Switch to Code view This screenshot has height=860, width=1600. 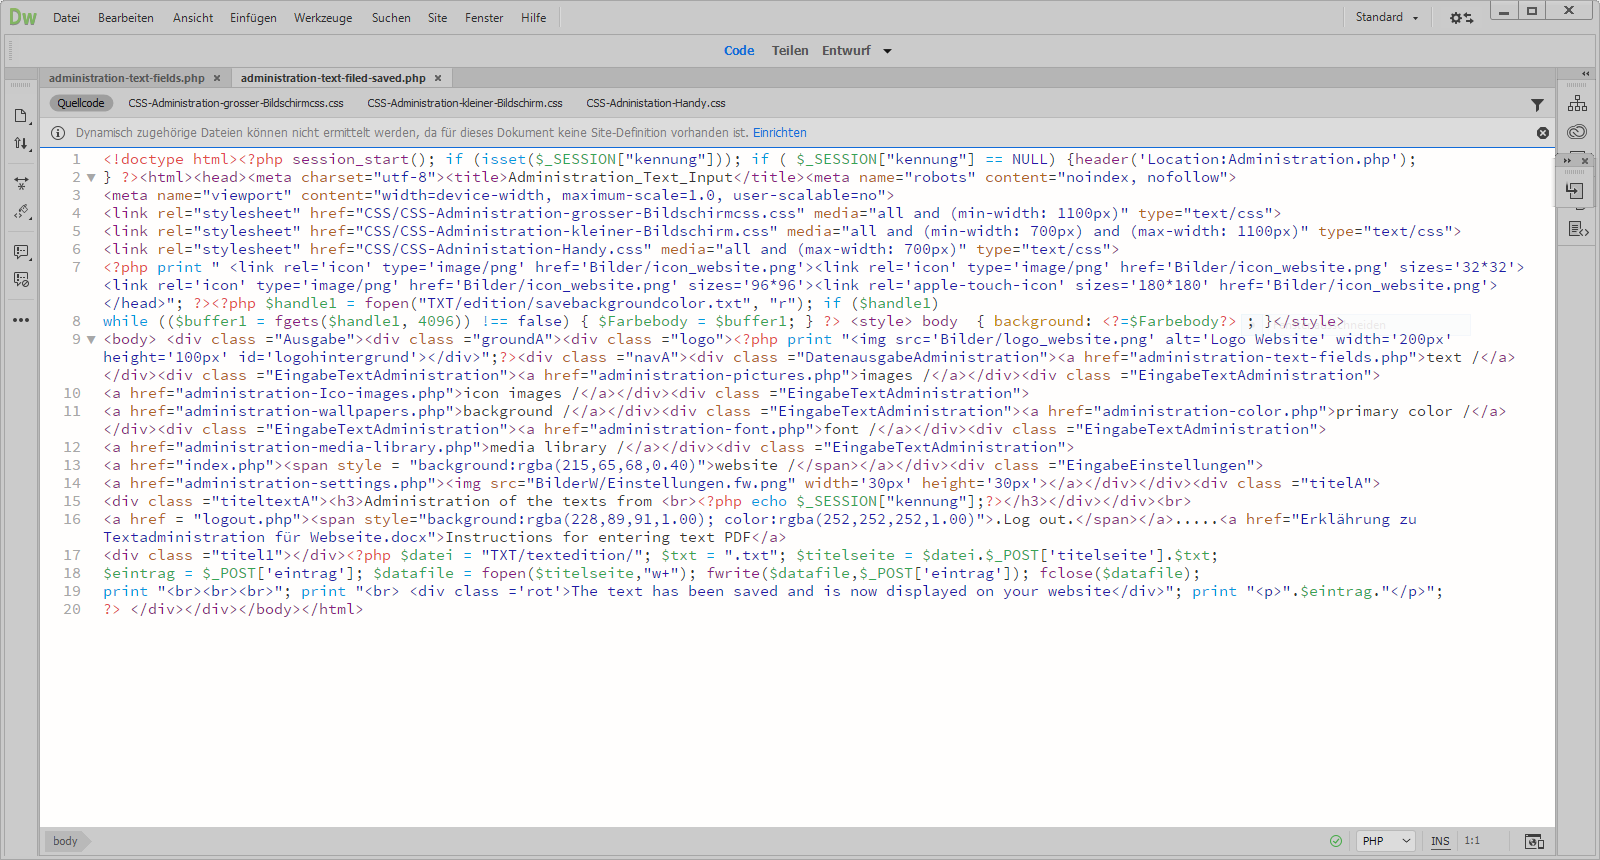point(739,51)
